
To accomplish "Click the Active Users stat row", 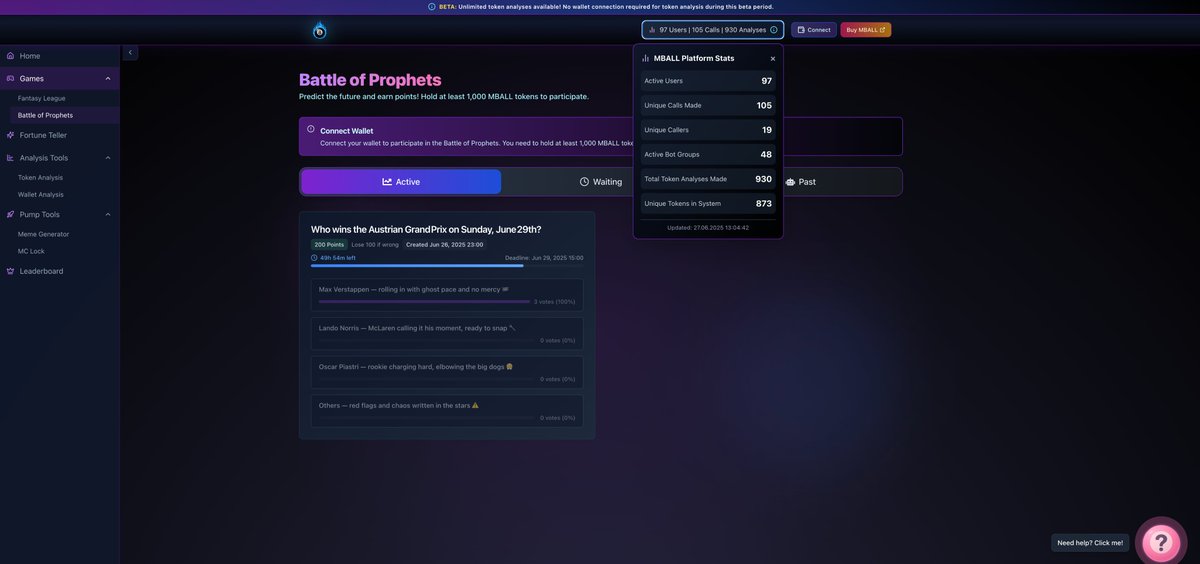I will 708,81.
